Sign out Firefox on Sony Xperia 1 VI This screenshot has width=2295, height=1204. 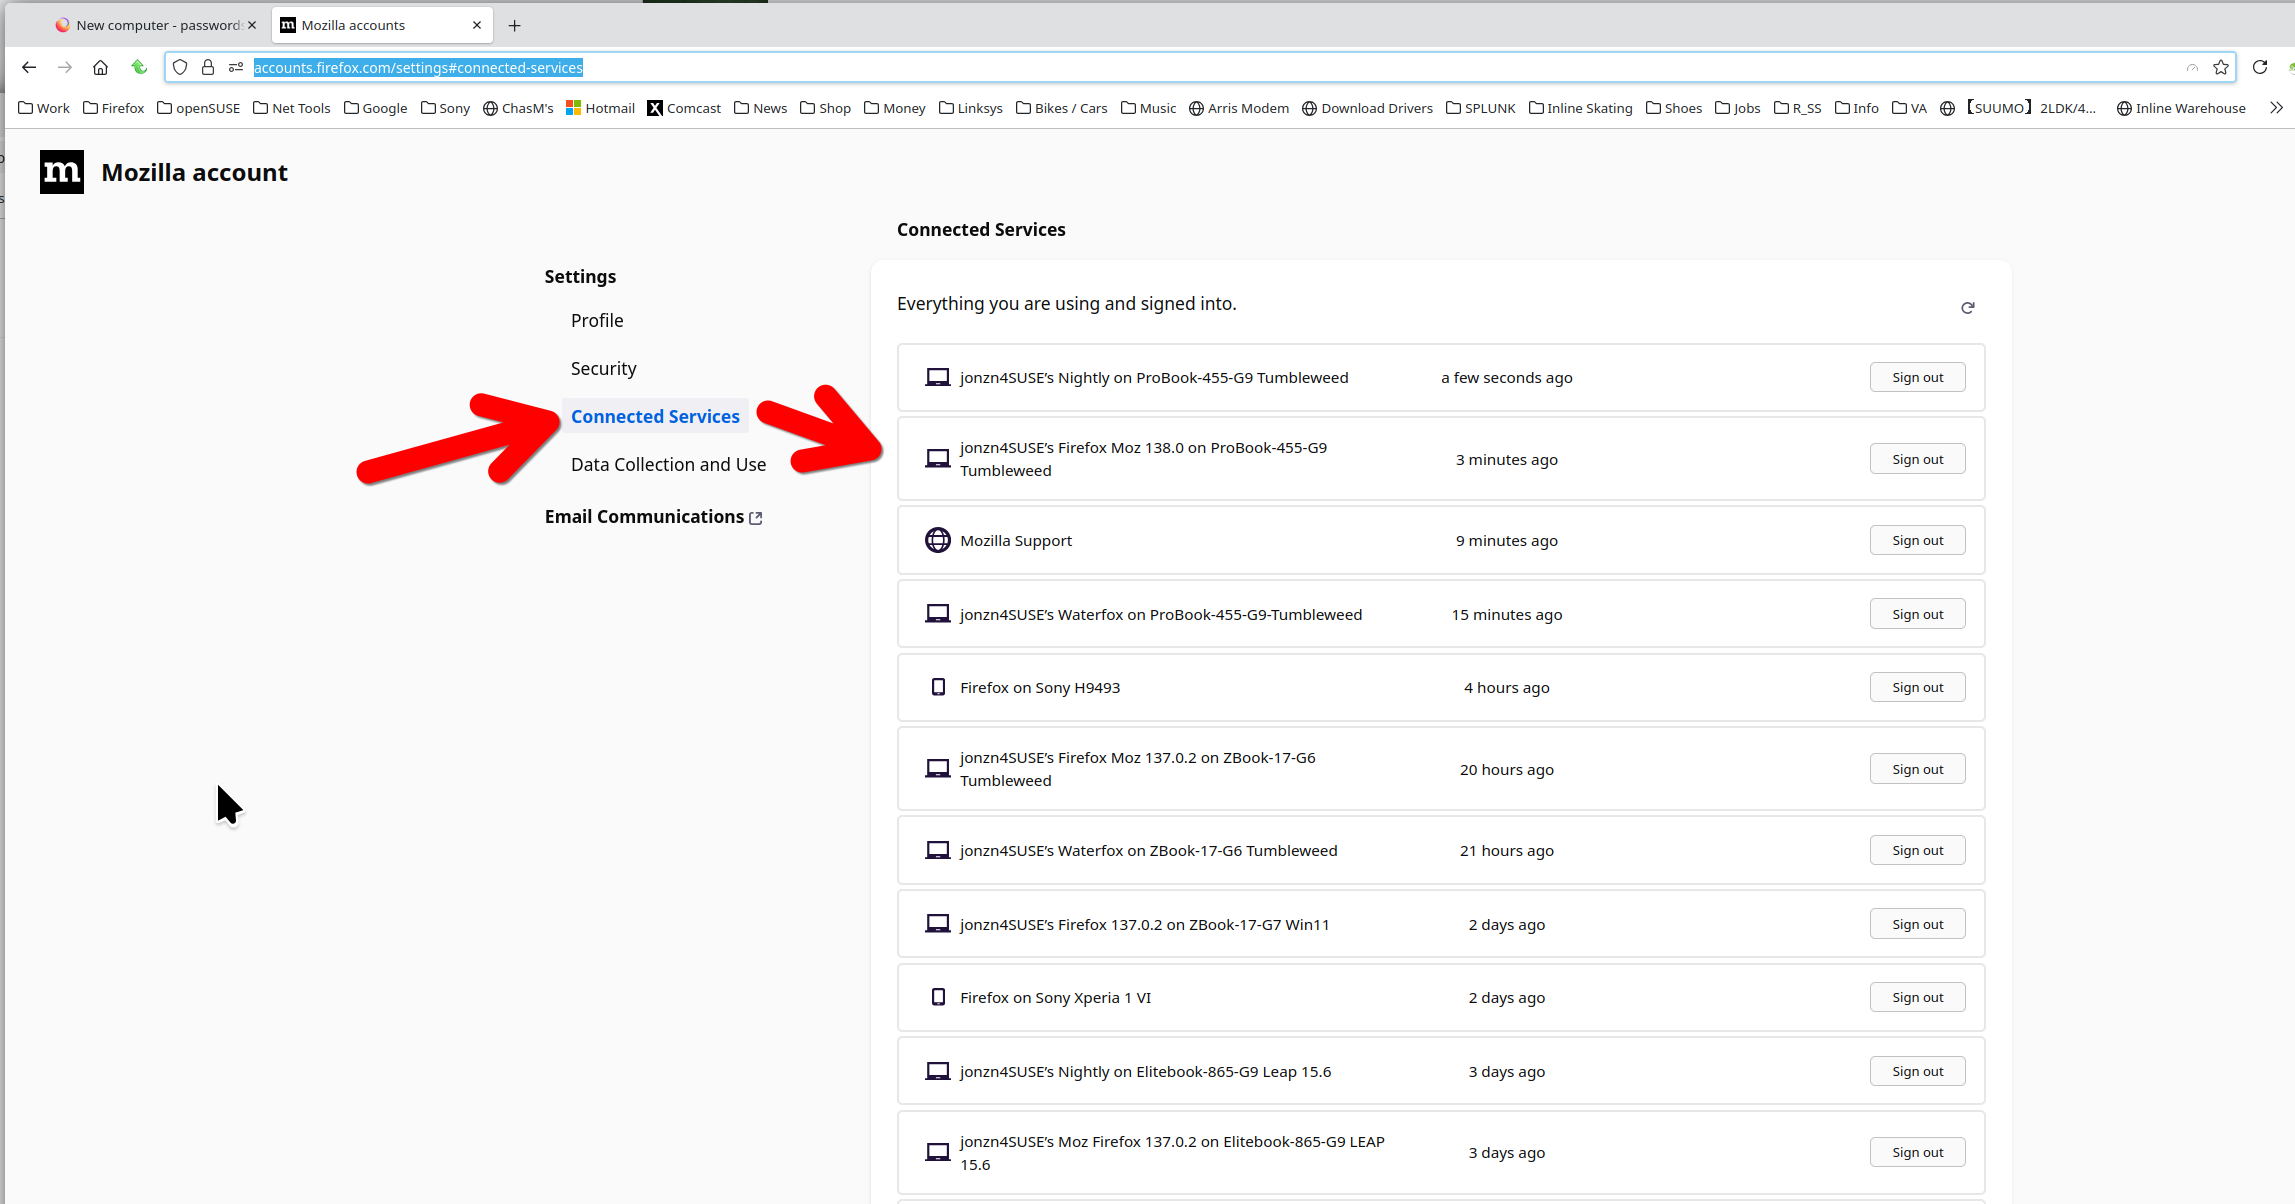pos(1917,997)
